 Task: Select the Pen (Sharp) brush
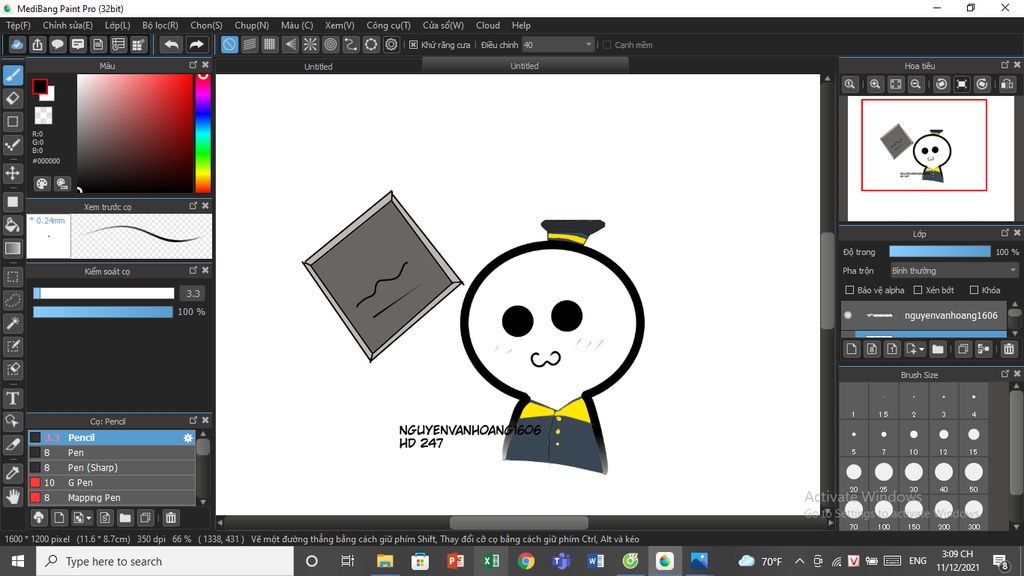pos(112,468)
